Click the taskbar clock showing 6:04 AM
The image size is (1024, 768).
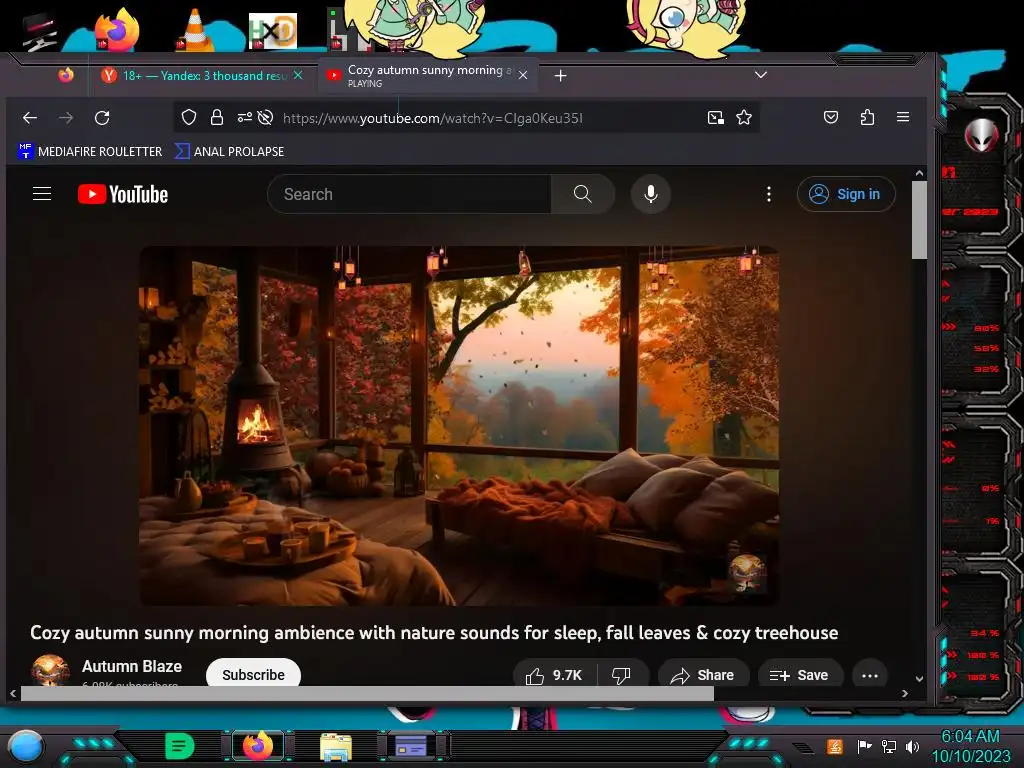[x=971, y=746]
